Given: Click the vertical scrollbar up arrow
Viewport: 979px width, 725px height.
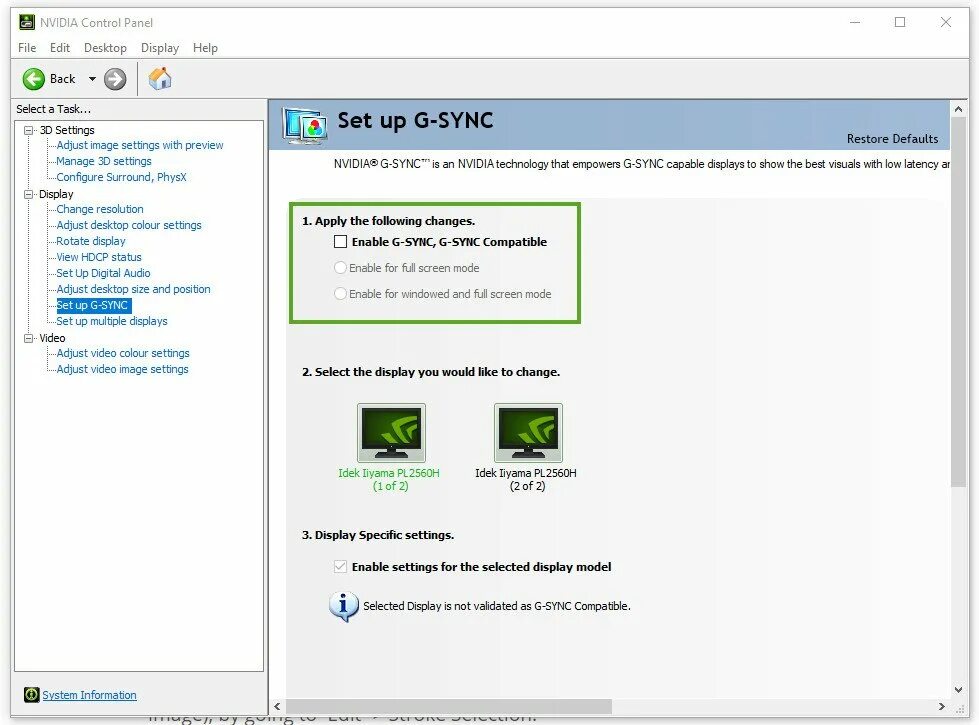Looking at the screenshot, I should click(958, 109).
